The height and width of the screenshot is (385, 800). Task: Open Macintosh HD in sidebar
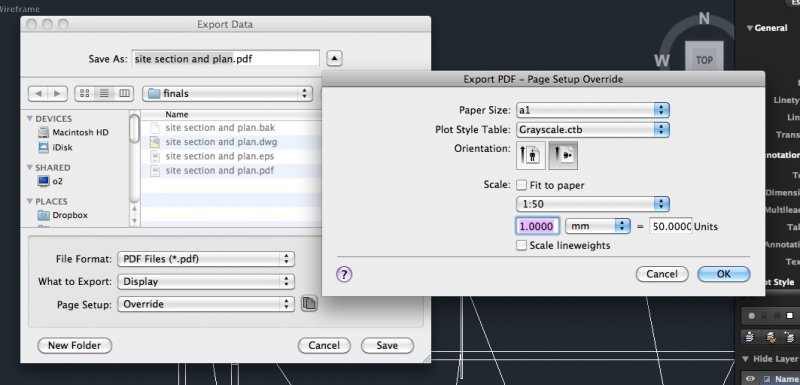click(73, 132)
